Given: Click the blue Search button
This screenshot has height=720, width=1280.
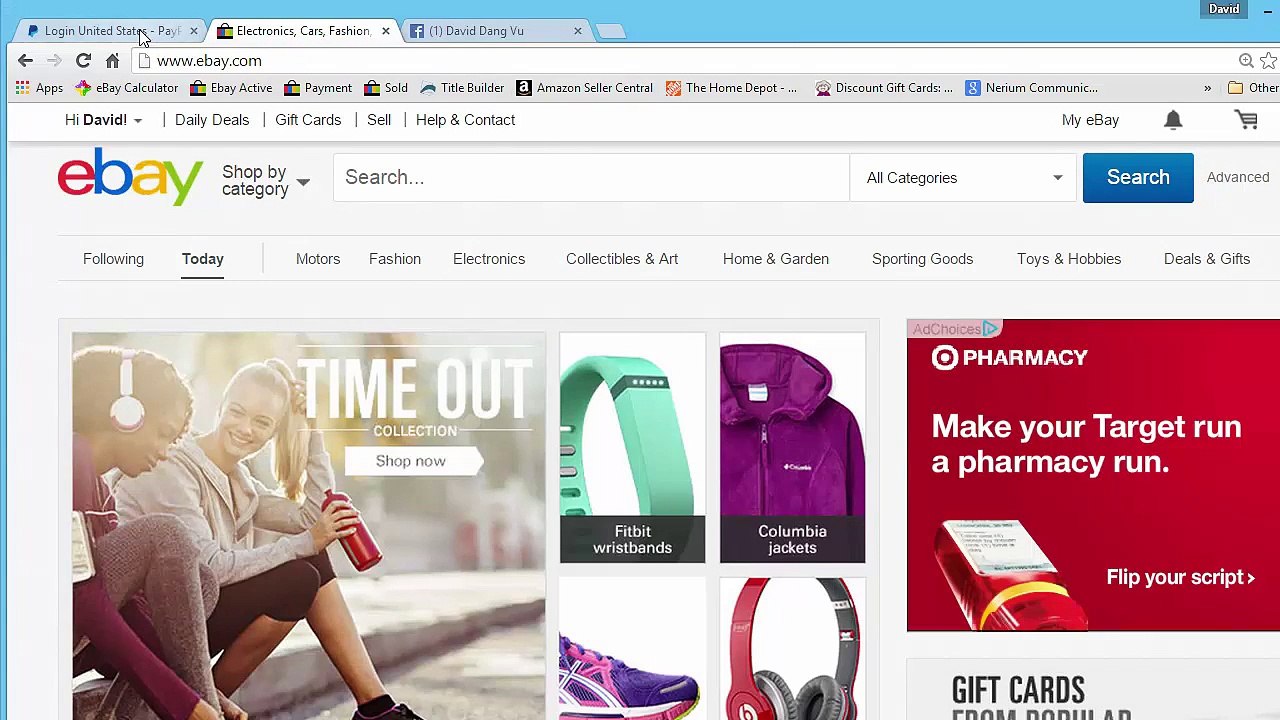Looking at the screenshot, I should [x=1138, y=178].
